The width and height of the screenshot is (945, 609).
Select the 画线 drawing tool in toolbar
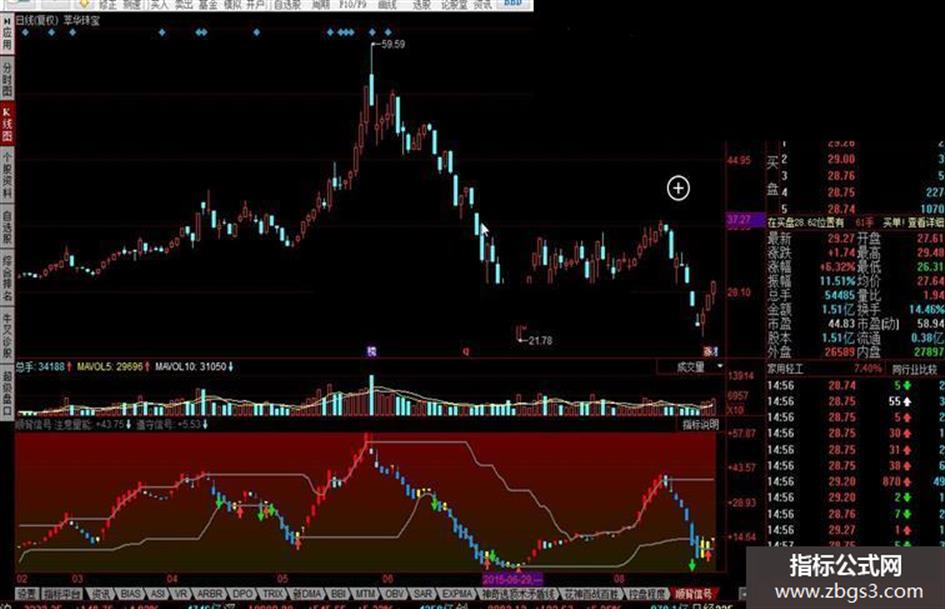(x=387, y=4)
